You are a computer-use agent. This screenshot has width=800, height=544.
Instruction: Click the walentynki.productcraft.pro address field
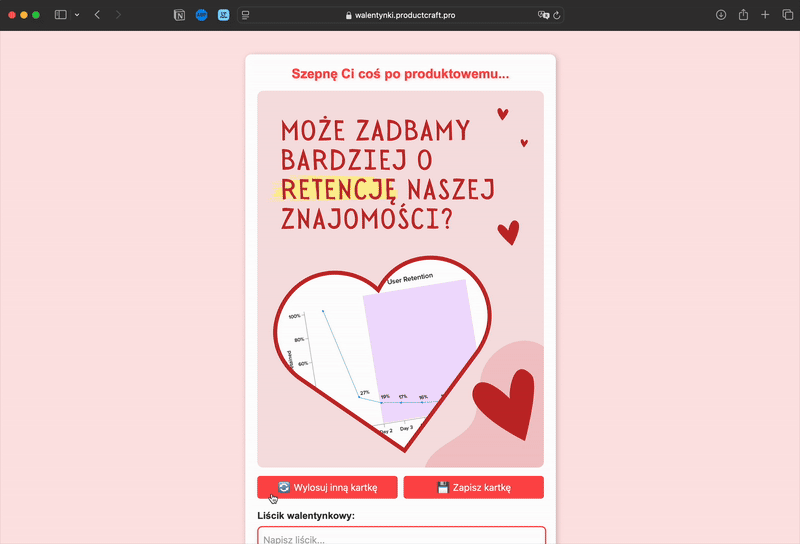pos(401,15)
